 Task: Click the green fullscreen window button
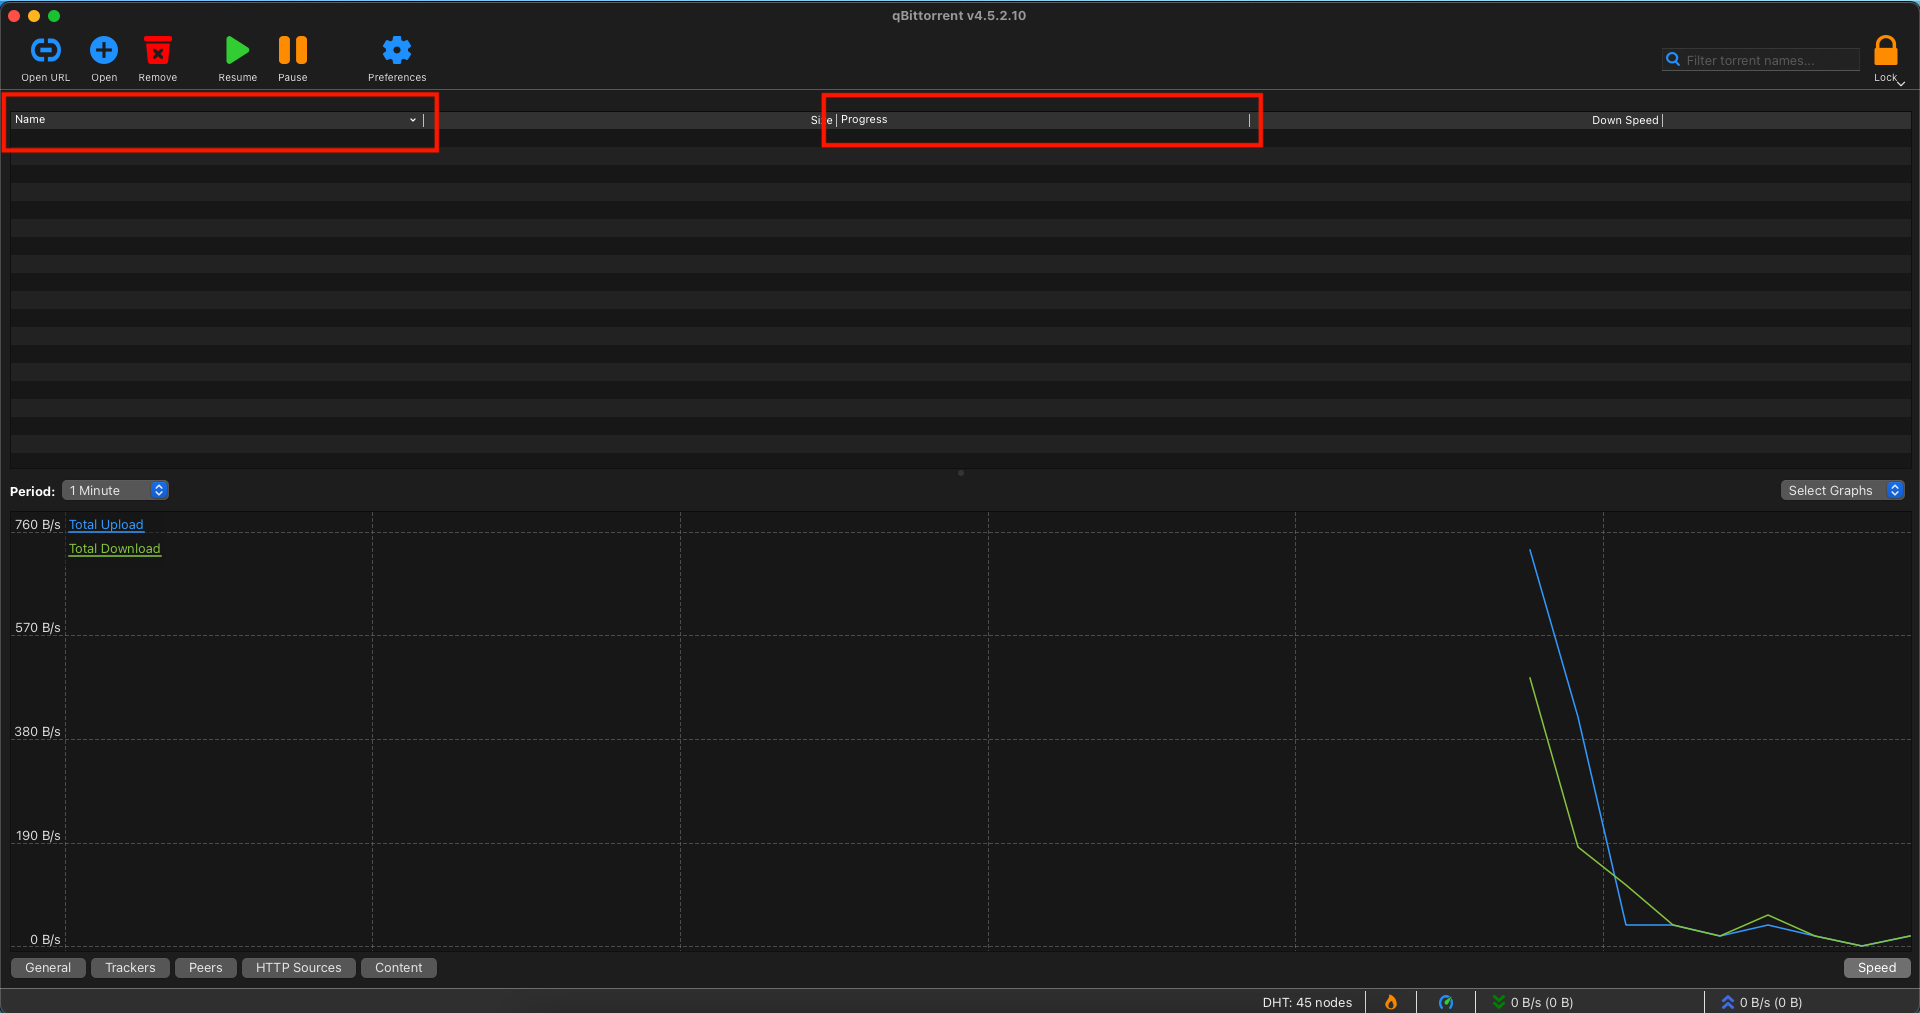point(54,16)
